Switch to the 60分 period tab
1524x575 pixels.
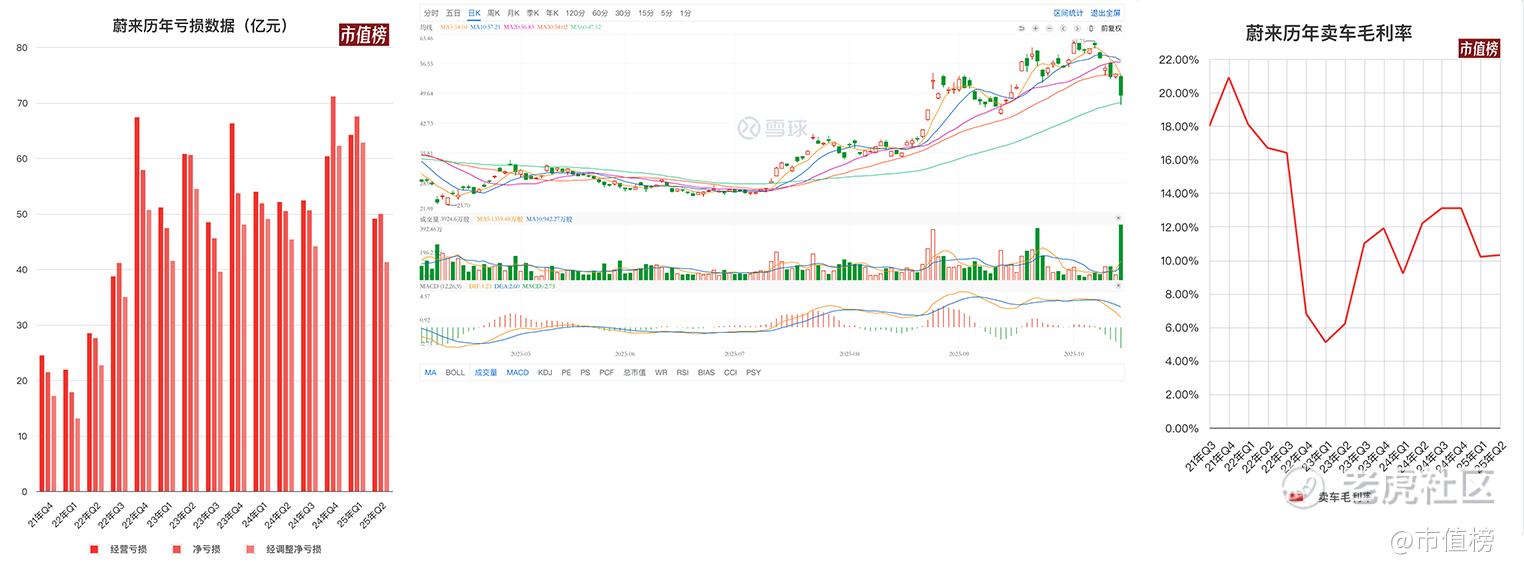(x=600, y=13)
